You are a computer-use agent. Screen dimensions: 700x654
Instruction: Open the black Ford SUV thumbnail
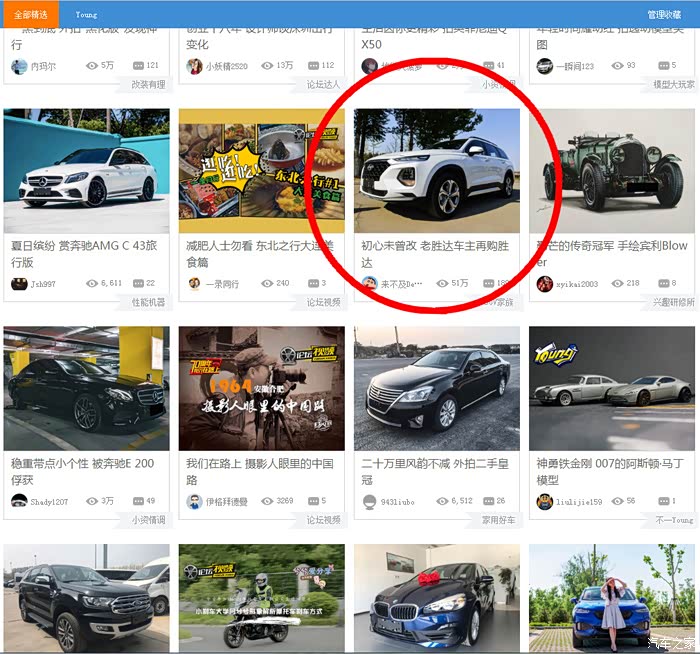(x=87, y=598)
